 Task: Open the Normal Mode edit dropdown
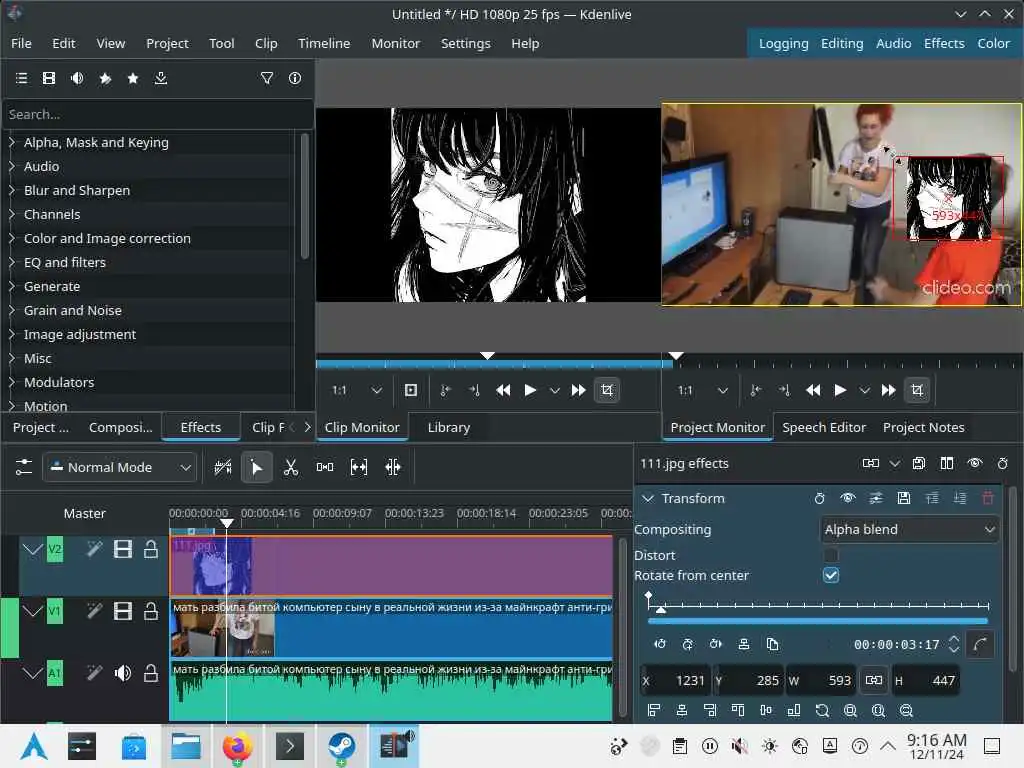point(119,467)
